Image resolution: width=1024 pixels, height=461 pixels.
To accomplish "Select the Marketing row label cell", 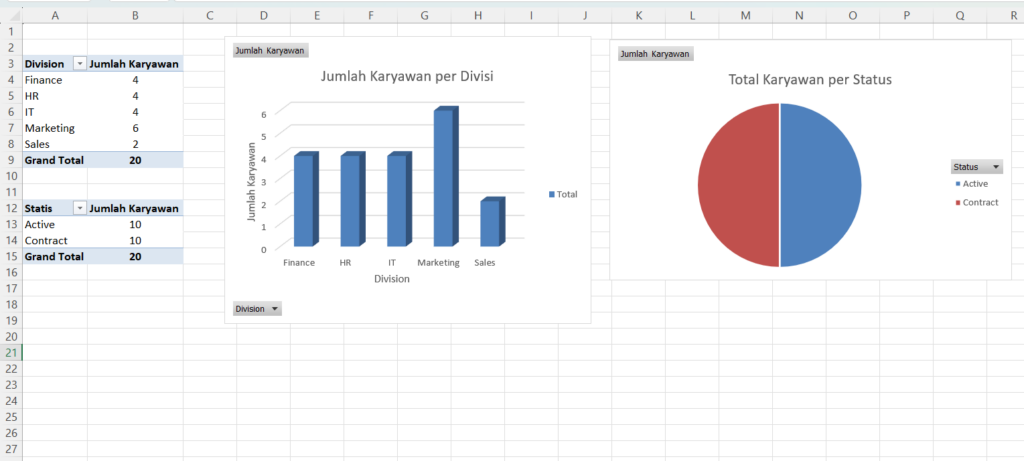I will pos(55,128).
